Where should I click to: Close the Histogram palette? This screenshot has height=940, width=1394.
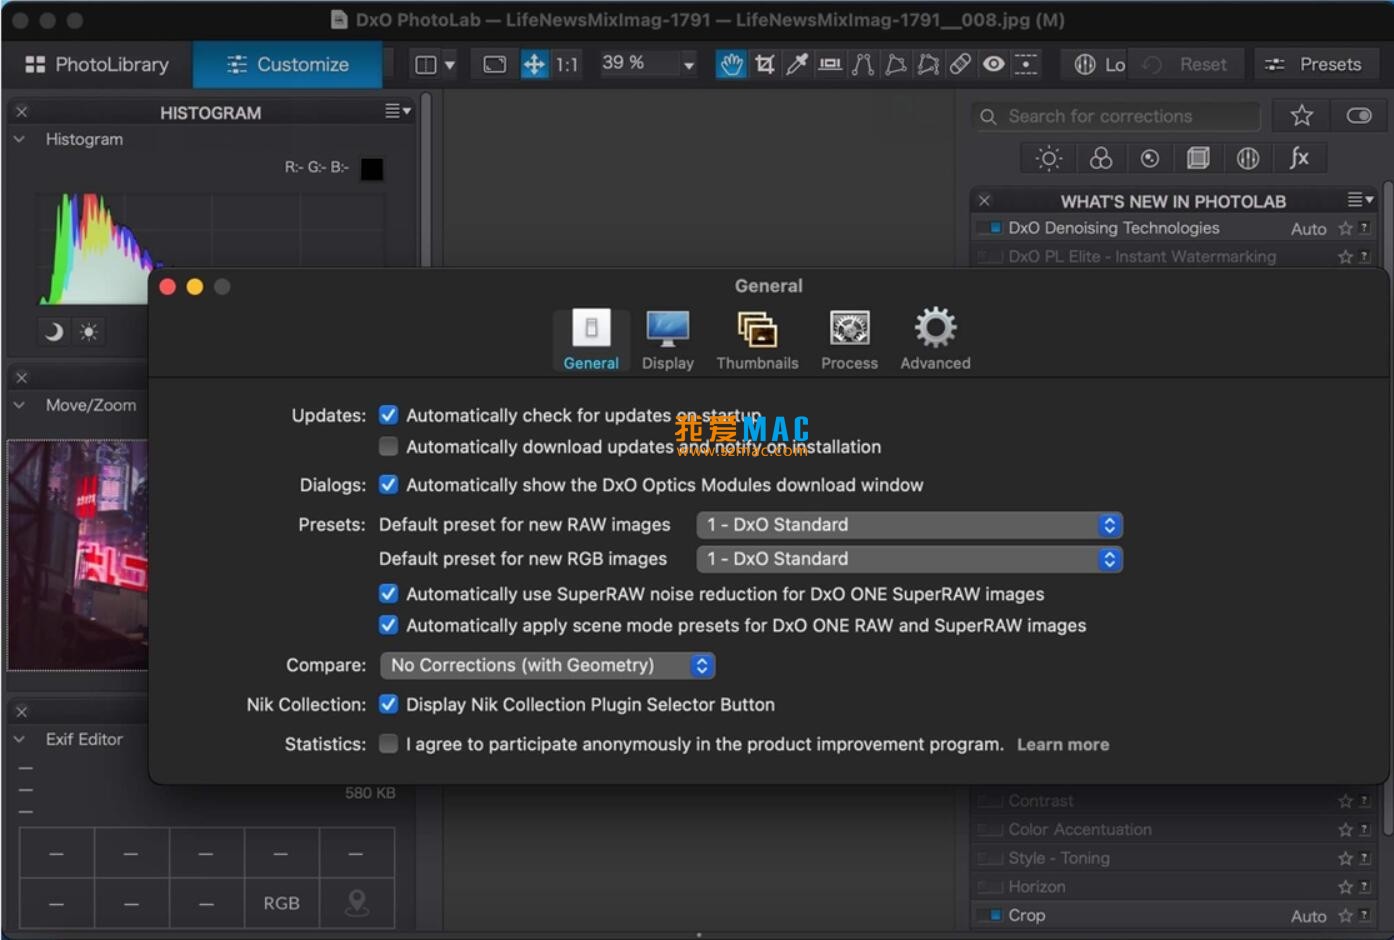22,112
